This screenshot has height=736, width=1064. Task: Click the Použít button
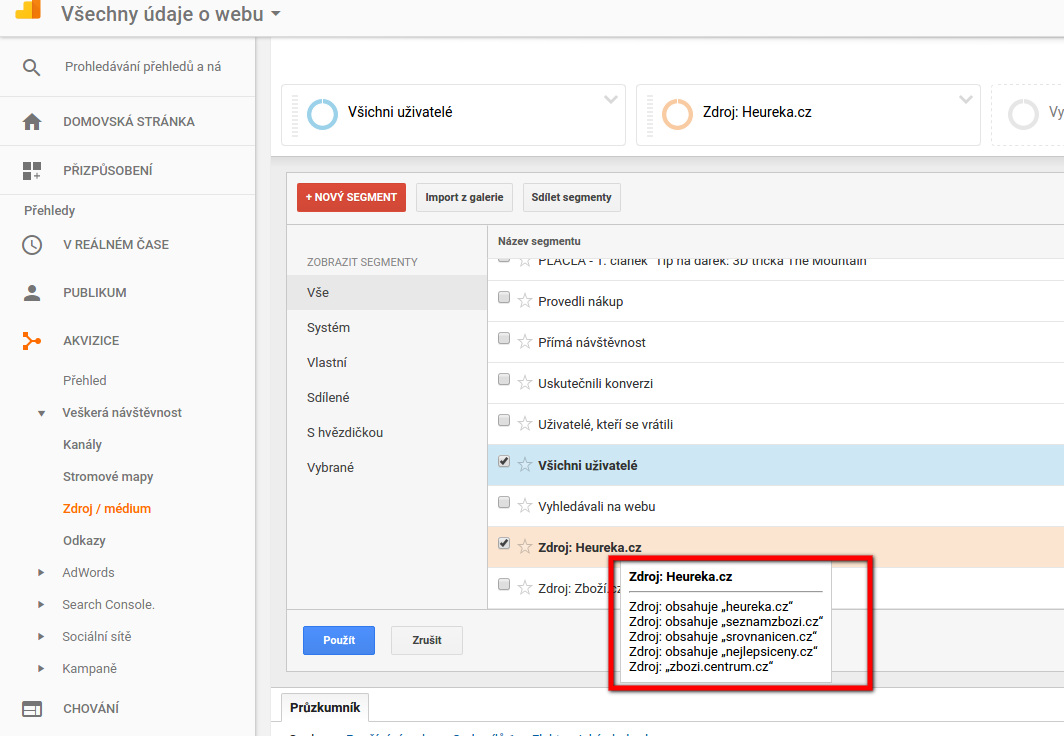338,640
